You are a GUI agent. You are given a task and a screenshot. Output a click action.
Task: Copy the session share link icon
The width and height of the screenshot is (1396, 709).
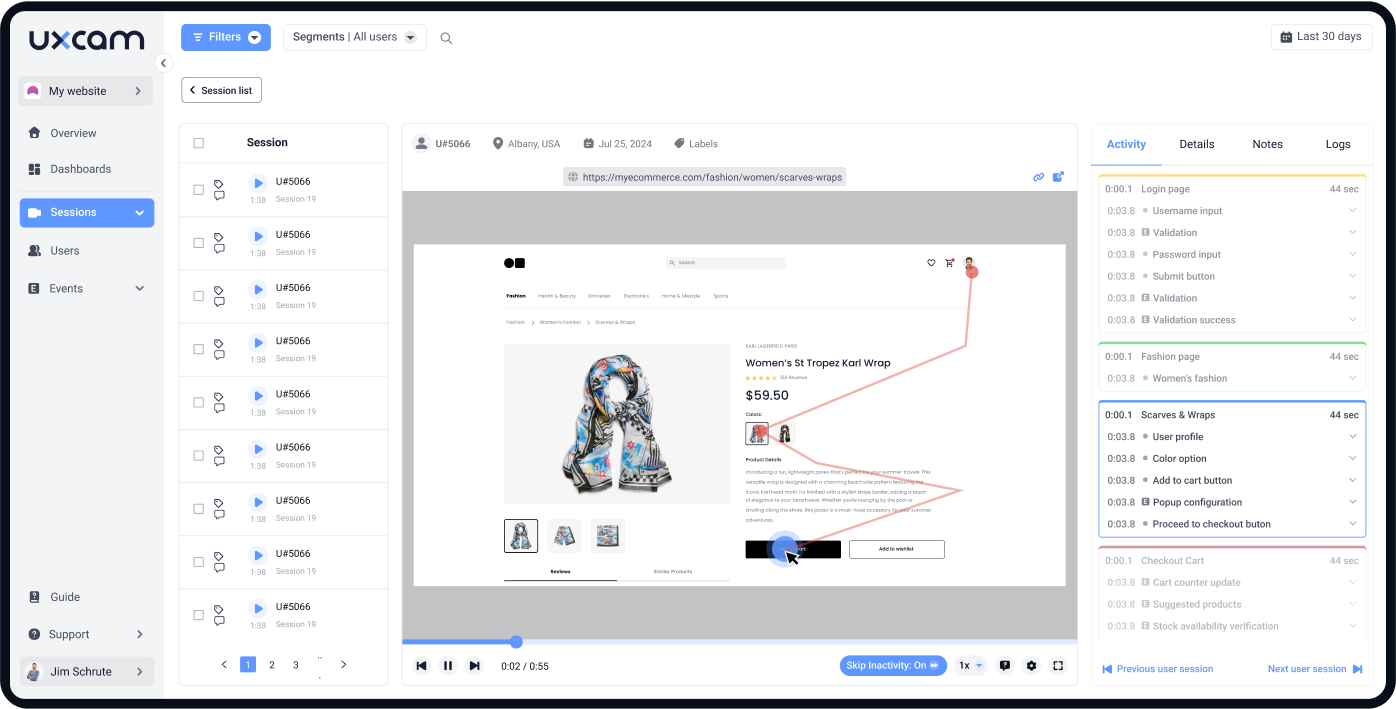[x=1038, y=176]
